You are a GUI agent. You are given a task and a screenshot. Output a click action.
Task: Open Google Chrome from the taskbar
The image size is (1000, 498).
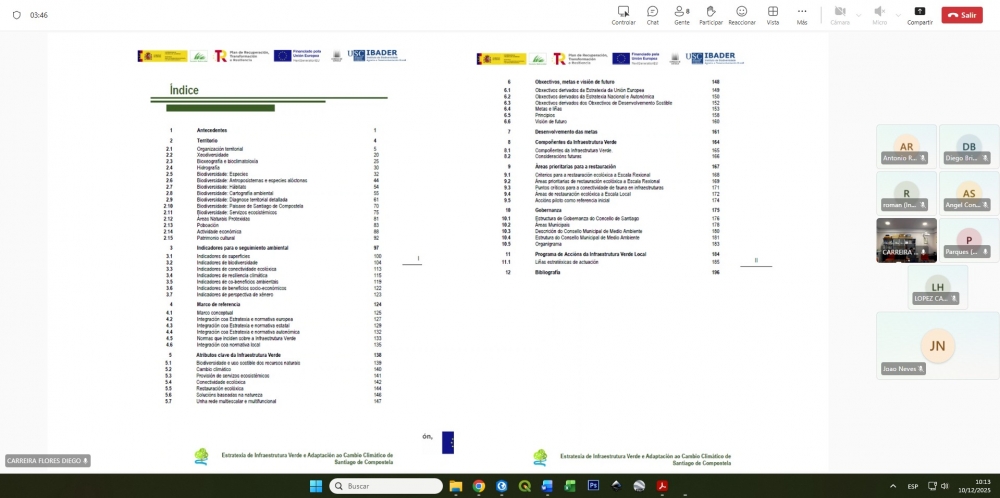click(x=479, y=486)
